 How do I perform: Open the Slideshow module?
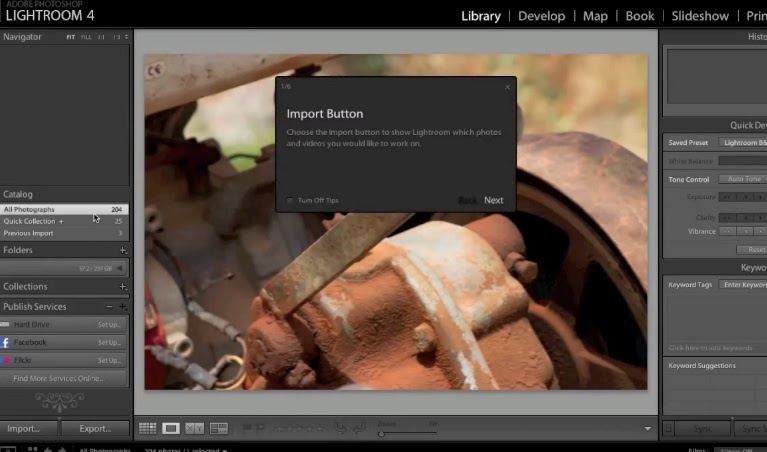700,16
